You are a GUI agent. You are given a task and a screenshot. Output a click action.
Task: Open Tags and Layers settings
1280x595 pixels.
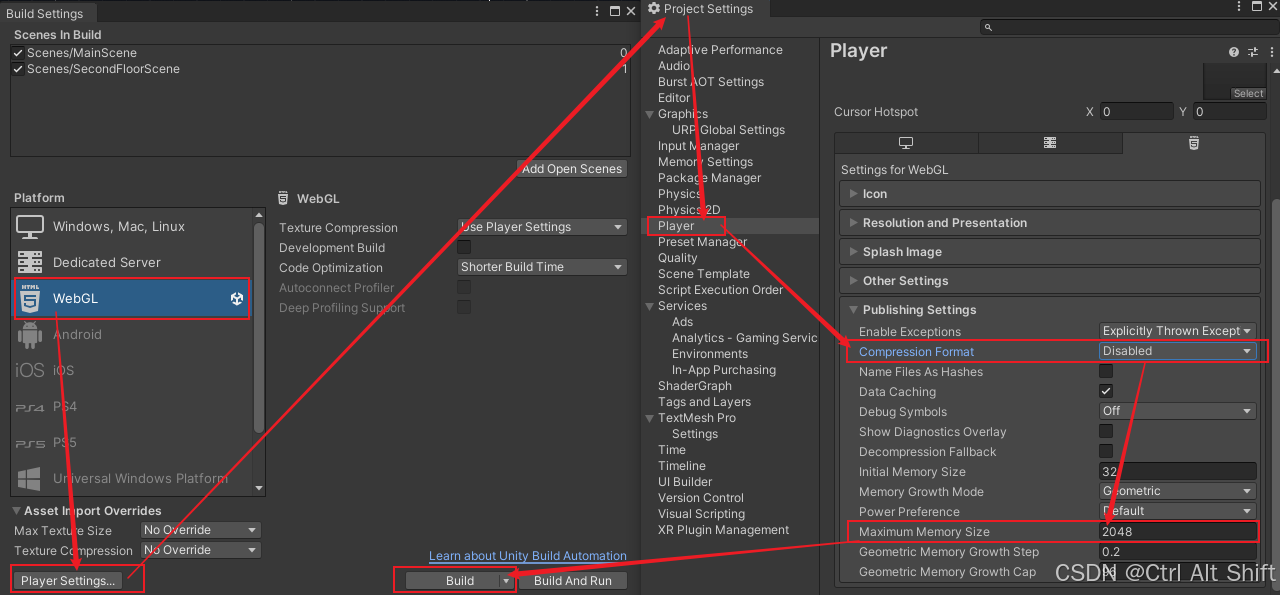click(x=704, y=402)
